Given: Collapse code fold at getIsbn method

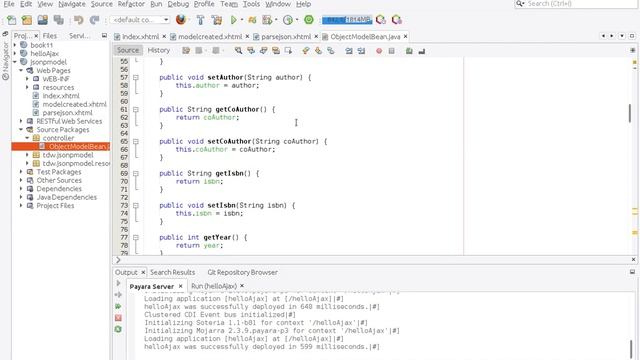Looking at the screenshot, I should point(136,173).
